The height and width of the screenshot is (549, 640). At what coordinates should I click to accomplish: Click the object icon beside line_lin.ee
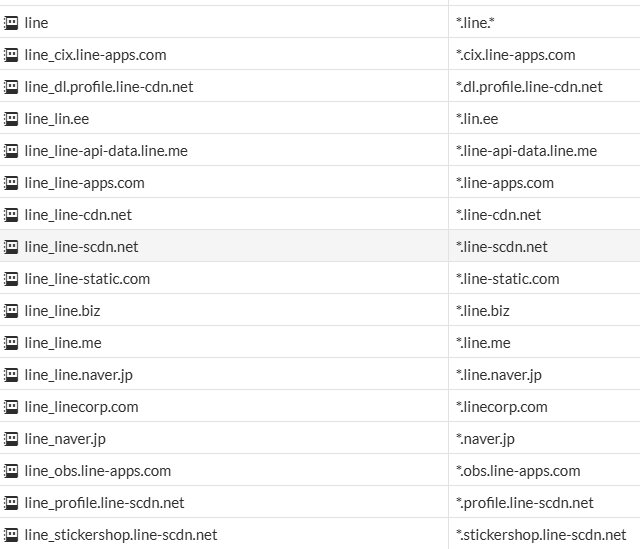tap(11, 119)
